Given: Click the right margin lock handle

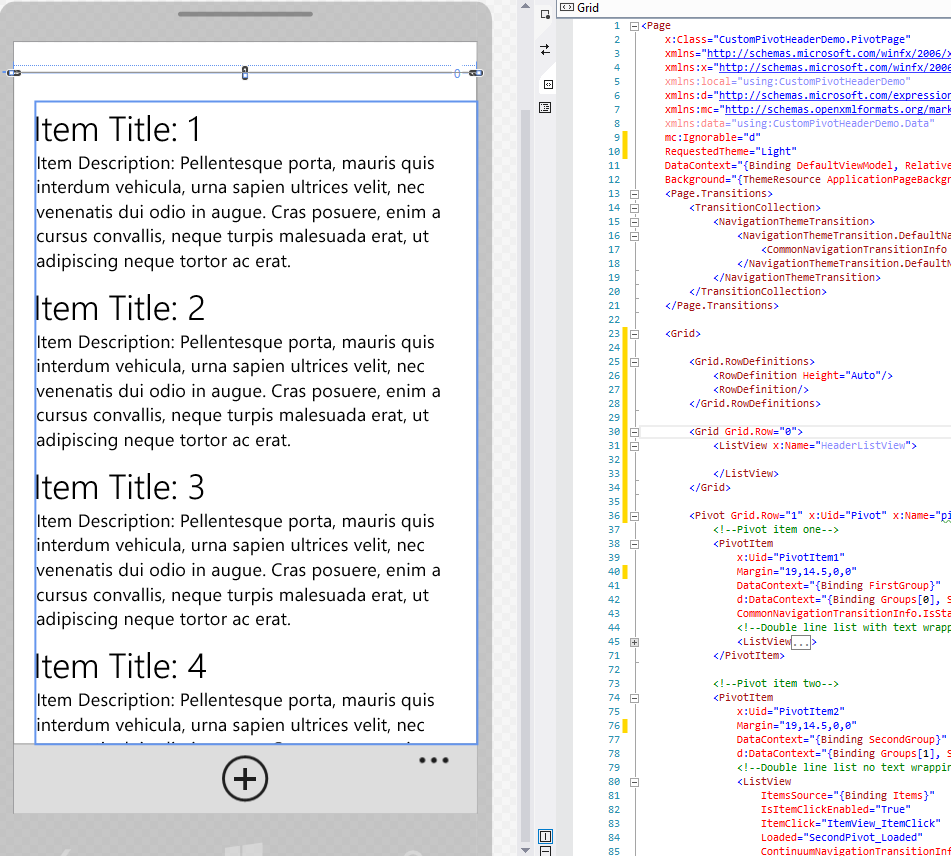Looking at the screenshot, I should [476, 72].
